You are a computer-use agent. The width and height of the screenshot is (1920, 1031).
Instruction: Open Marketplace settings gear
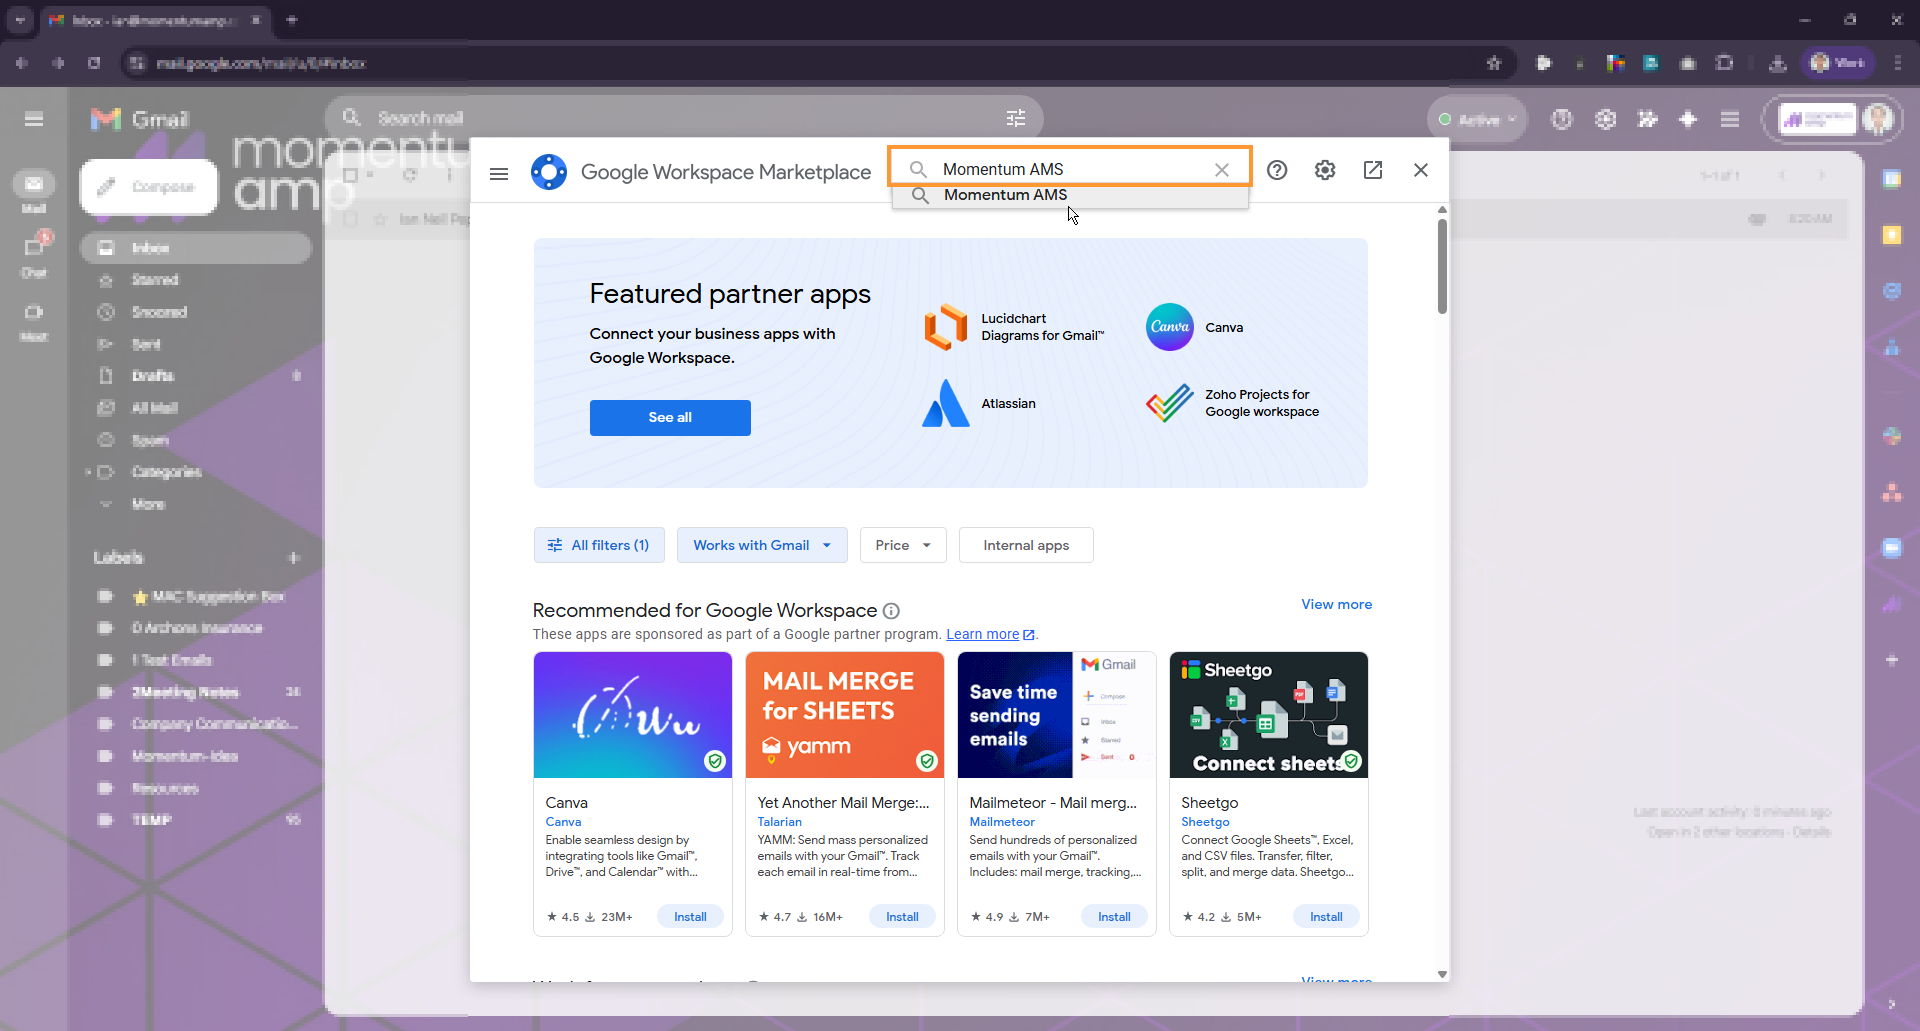click(1325, 170)
